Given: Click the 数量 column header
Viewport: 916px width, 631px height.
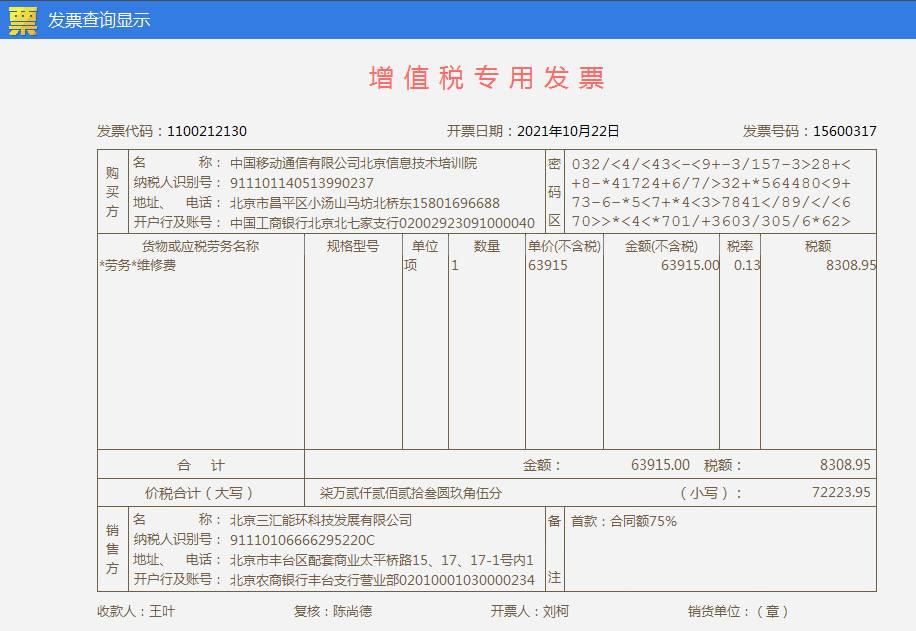Looking at the screenshot, I should tap(487, 246).
